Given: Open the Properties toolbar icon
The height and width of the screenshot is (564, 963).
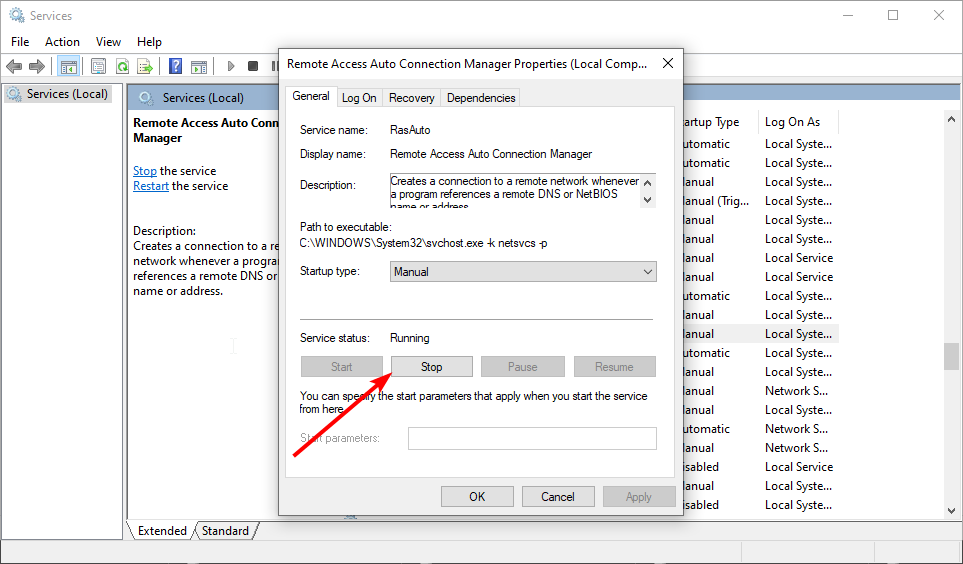Looking at the screenshot, I should [x=98, y=66].
